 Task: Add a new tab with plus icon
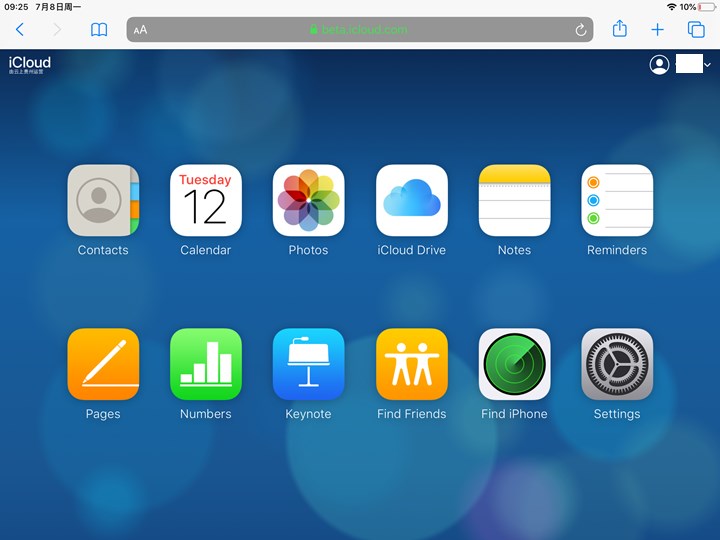pyautogui.click(x=658, y=30)
